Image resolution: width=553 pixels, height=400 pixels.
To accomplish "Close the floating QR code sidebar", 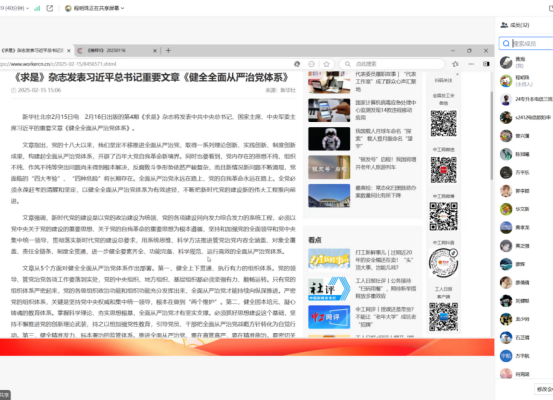I will tap(457, 74).
